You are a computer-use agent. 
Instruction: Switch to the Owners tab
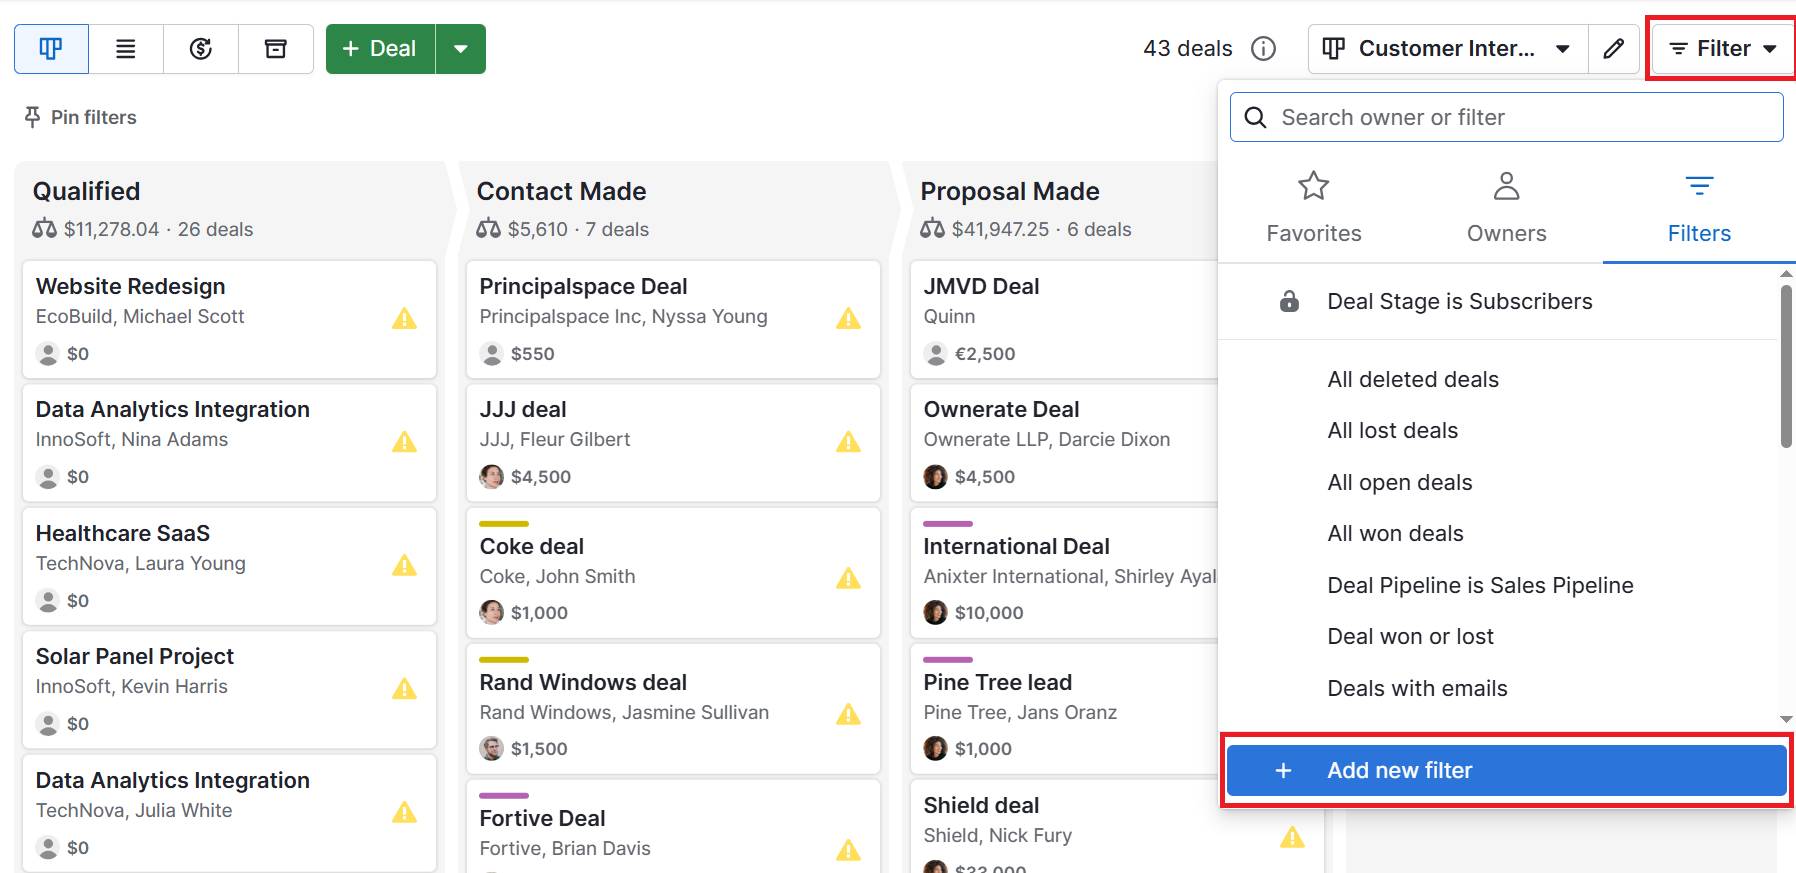click(x=1506, y=208)
